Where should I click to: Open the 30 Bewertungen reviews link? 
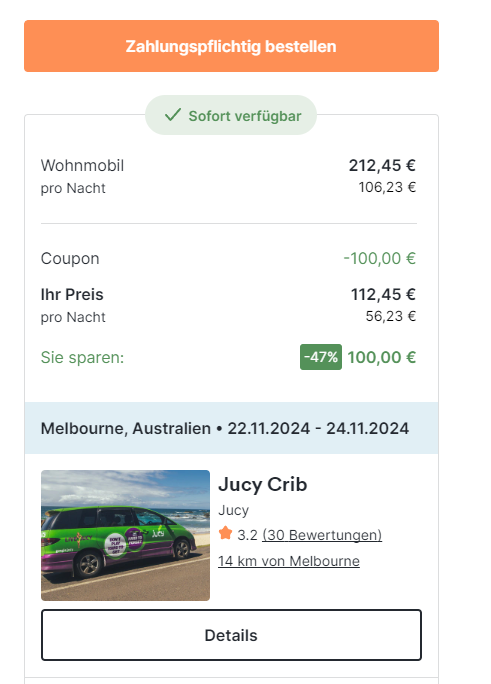pyautogui.click(x=322, y=535)
